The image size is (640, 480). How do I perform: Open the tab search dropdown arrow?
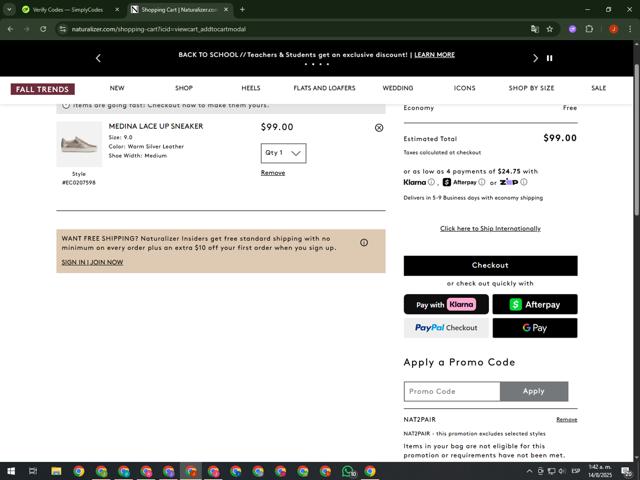(9, 9)
